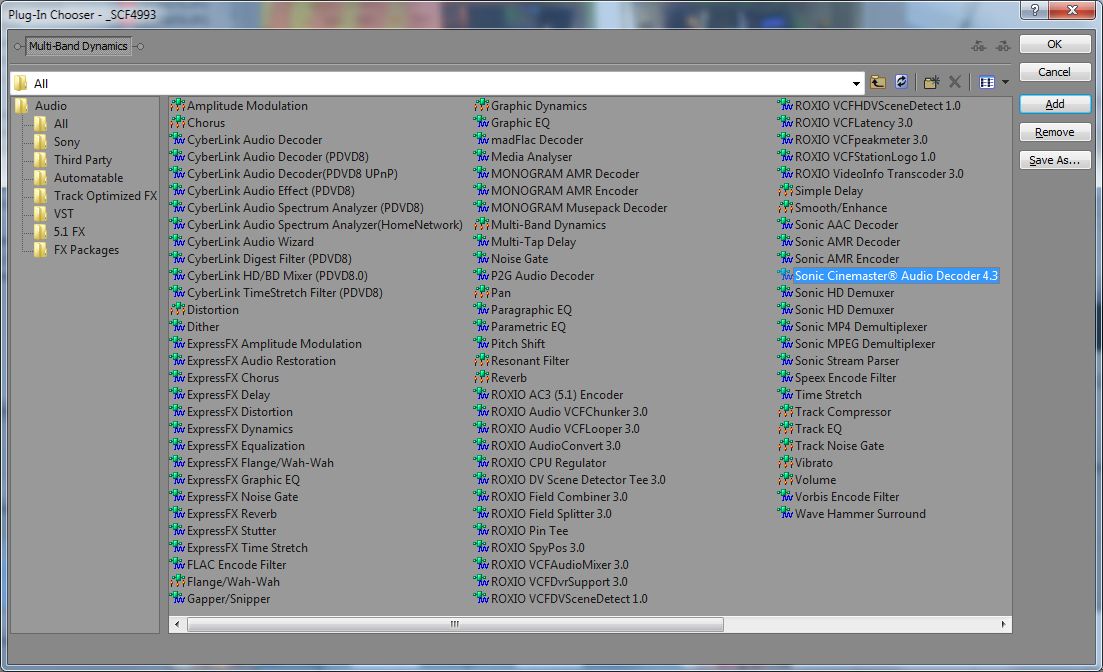Image resolution: width=1103 pixels, height=672 pixels.
Task: Click the horizontal scrollbar thumb
Action: pyautogui.click(x=455, y=624)
